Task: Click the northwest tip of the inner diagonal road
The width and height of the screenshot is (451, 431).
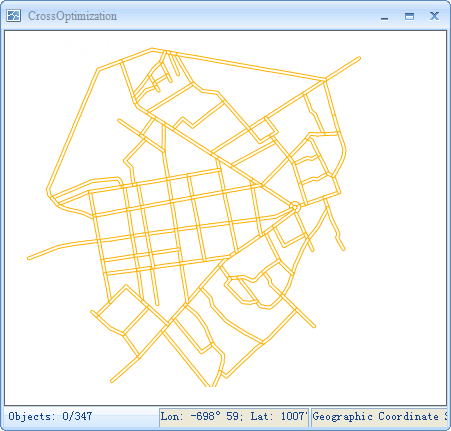Action: click(119, 120)
